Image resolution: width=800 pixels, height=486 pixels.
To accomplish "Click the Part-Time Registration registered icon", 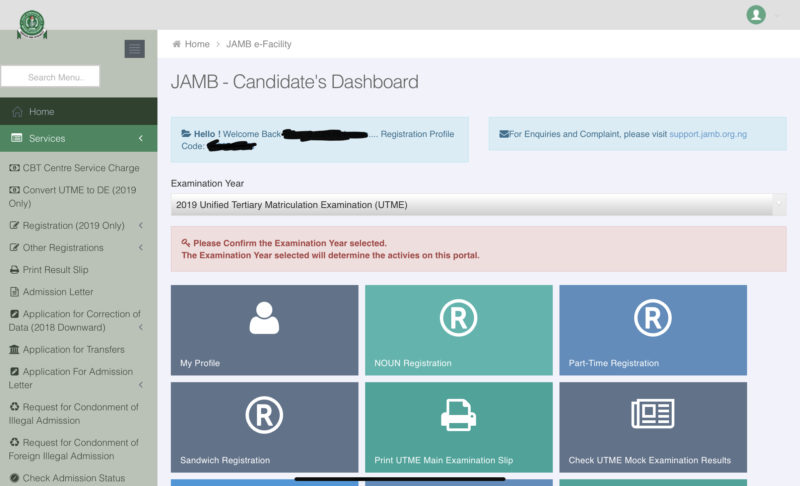I will (653, 318).
